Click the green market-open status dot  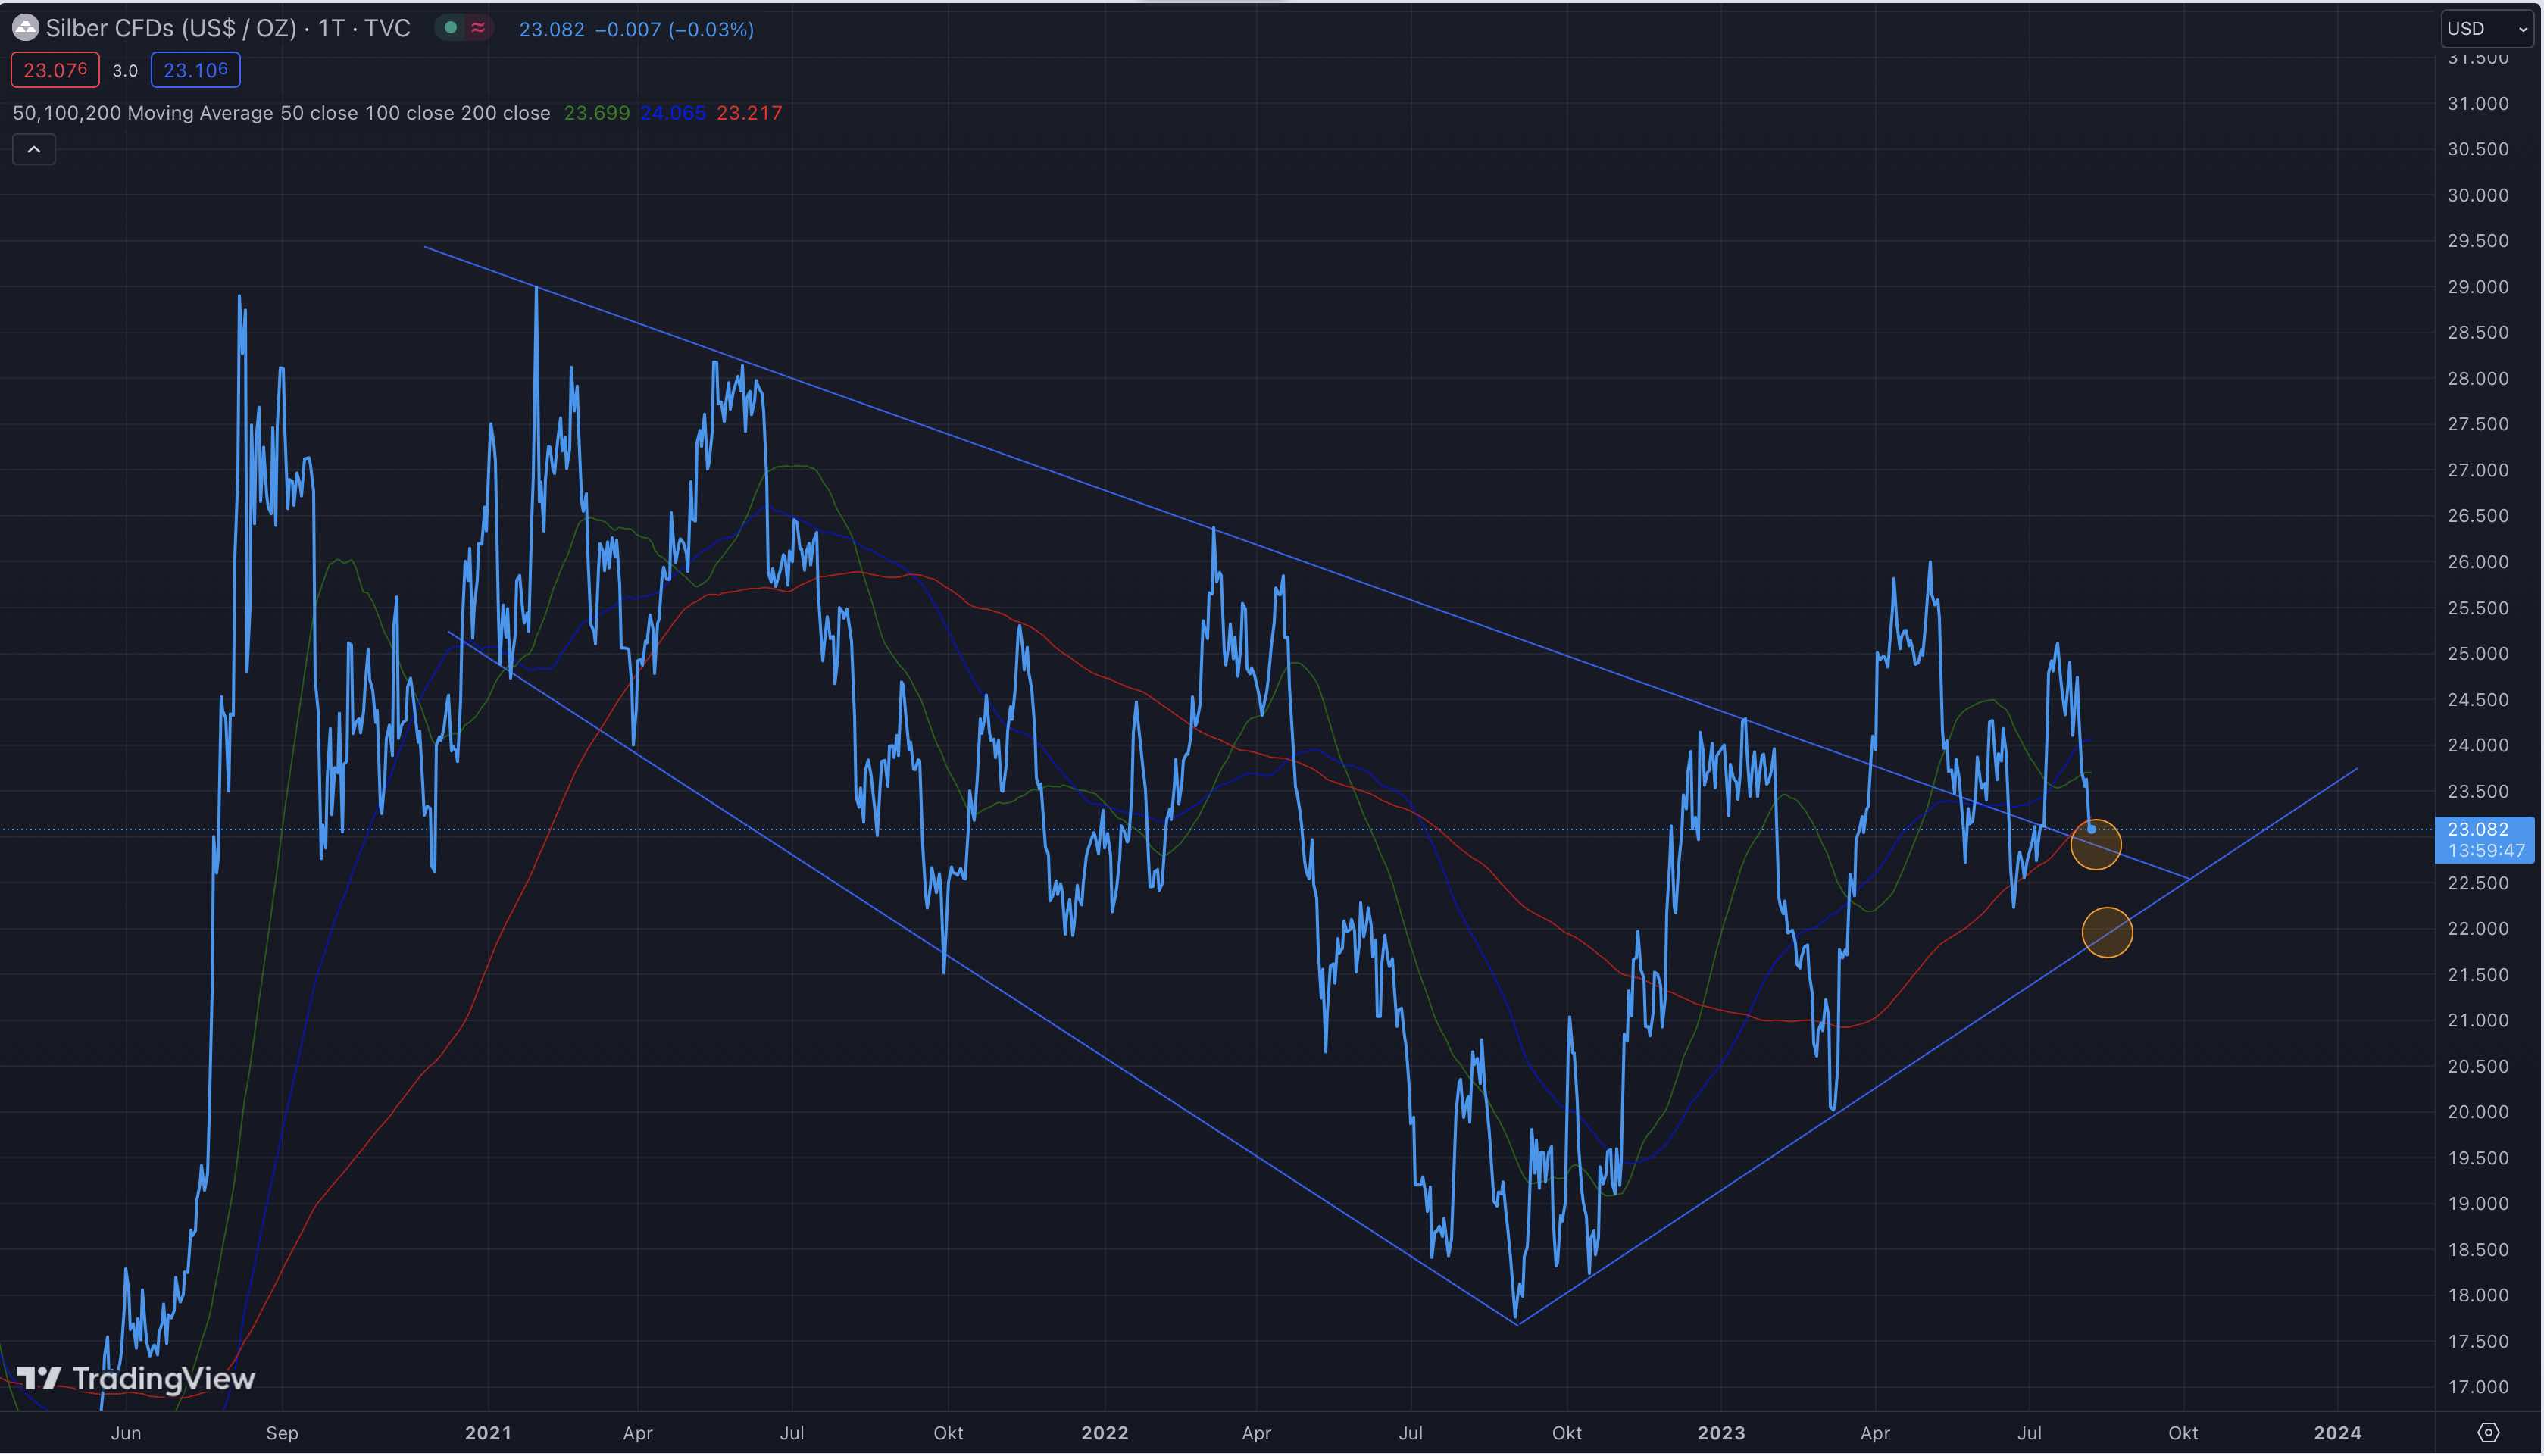pyautogui.click(x=451, y=28)
